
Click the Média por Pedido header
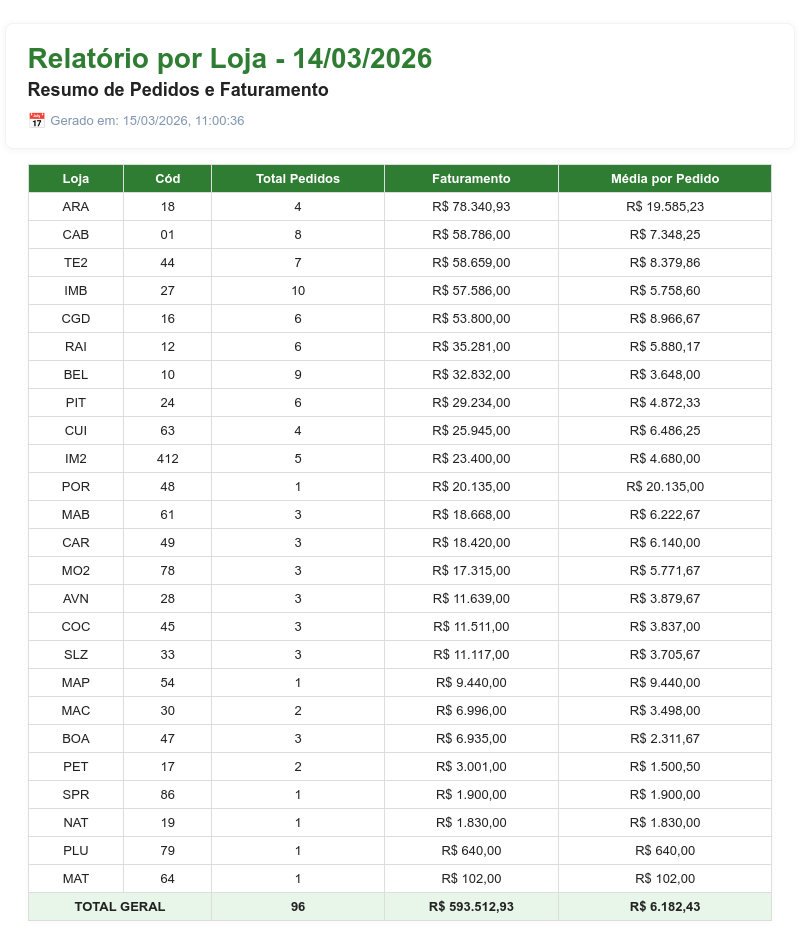coord(665,178)
